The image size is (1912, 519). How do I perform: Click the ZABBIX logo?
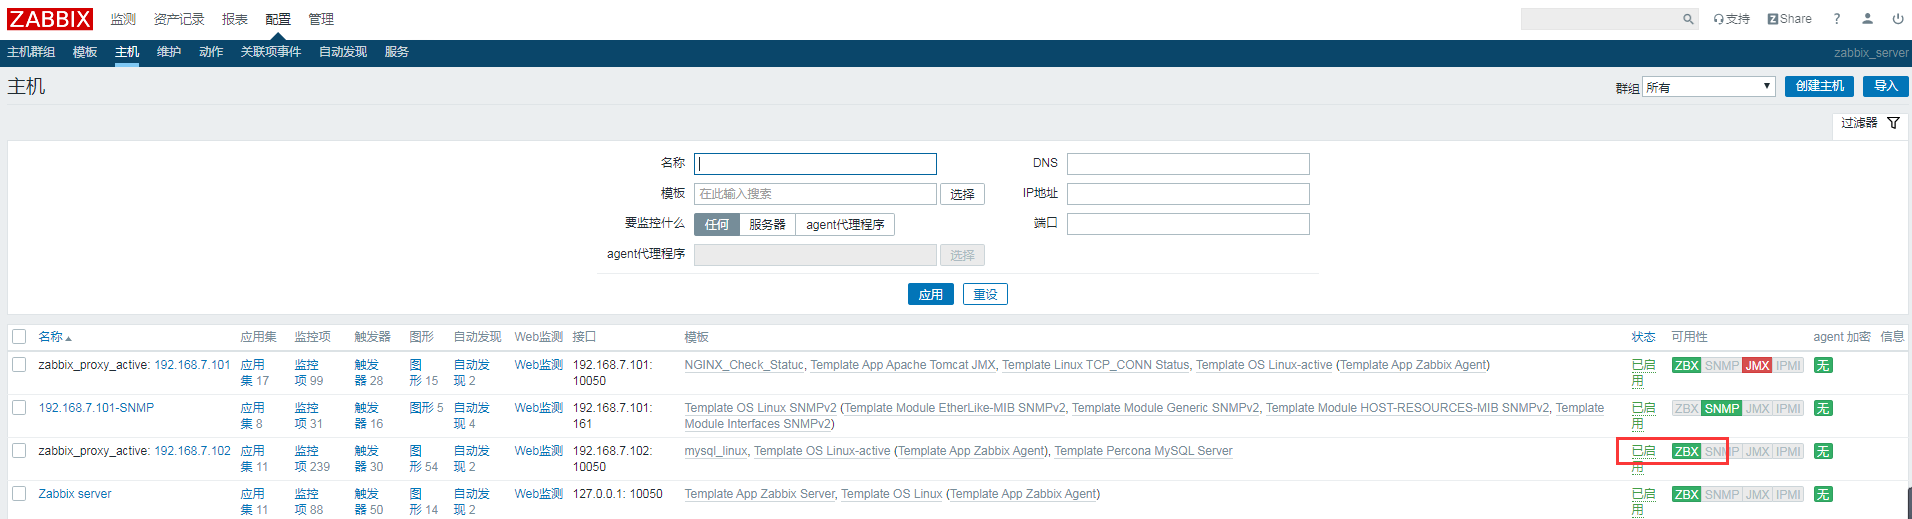pyautogui.click(x=50, y=19)
